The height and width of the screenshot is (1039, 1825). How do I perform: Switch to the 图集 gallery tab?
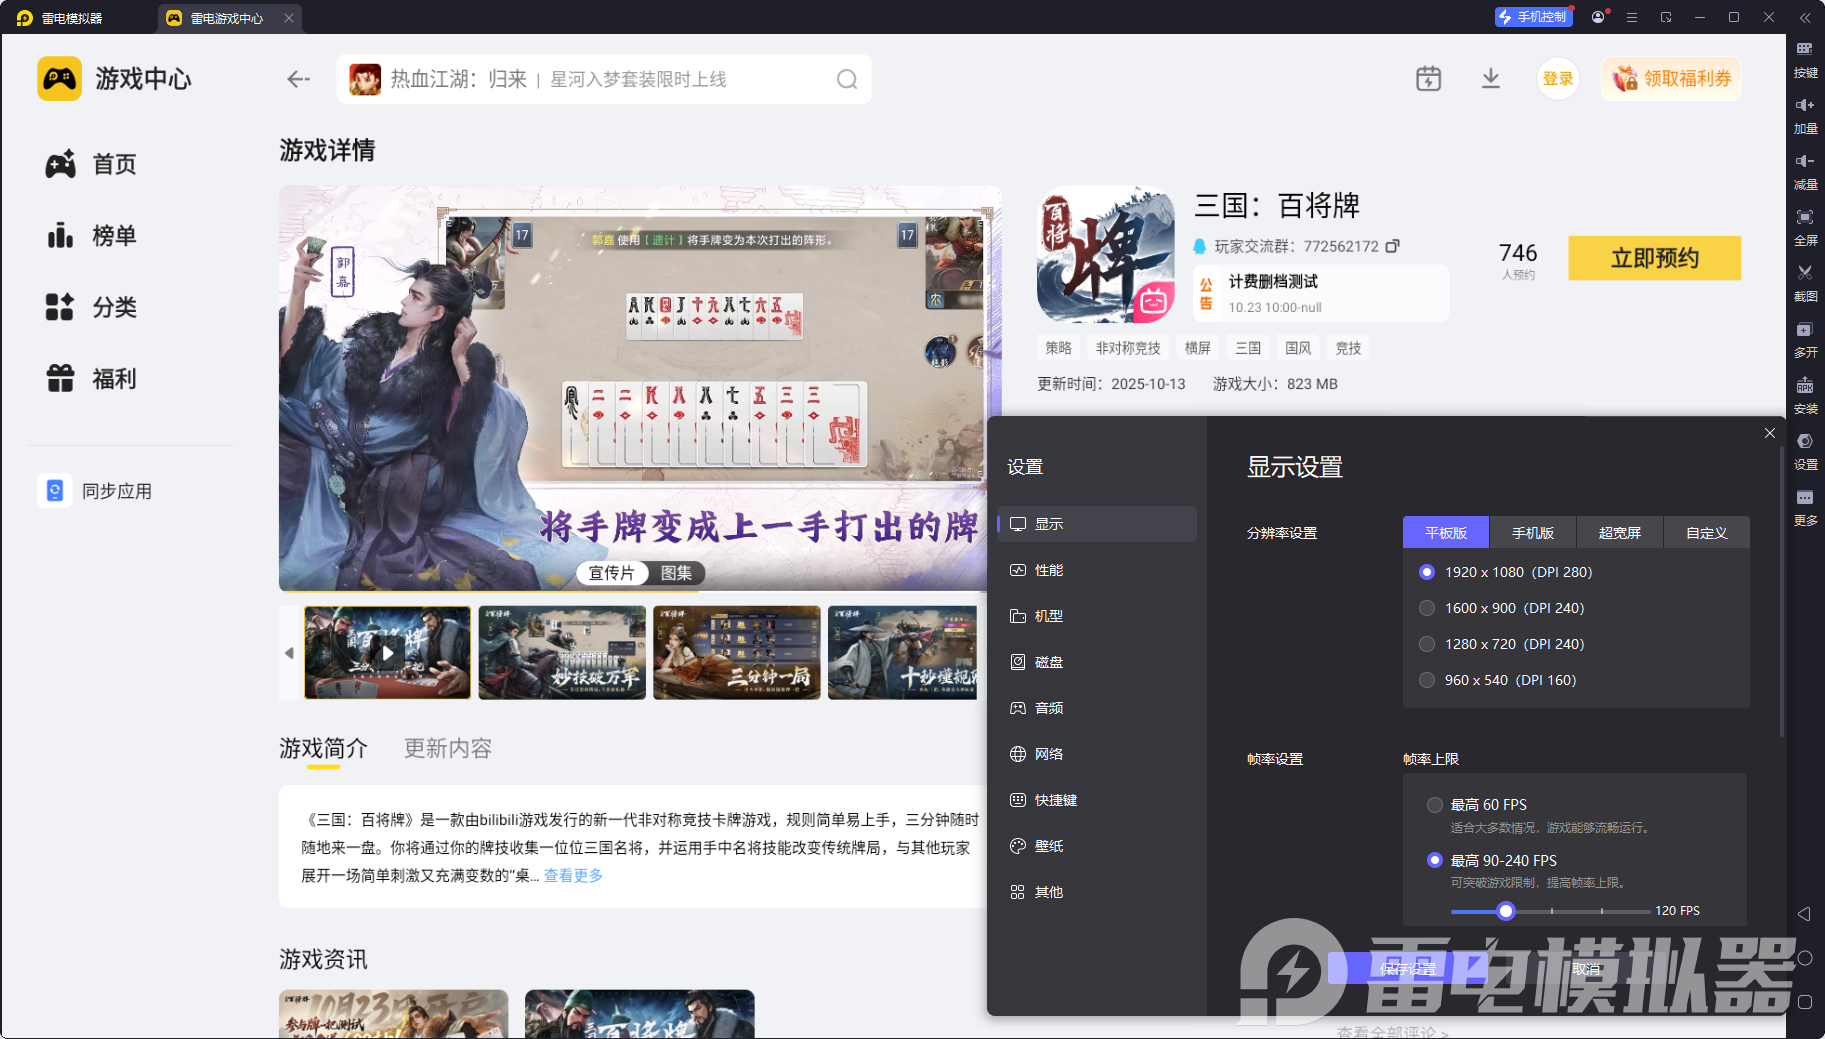(678, 573)
